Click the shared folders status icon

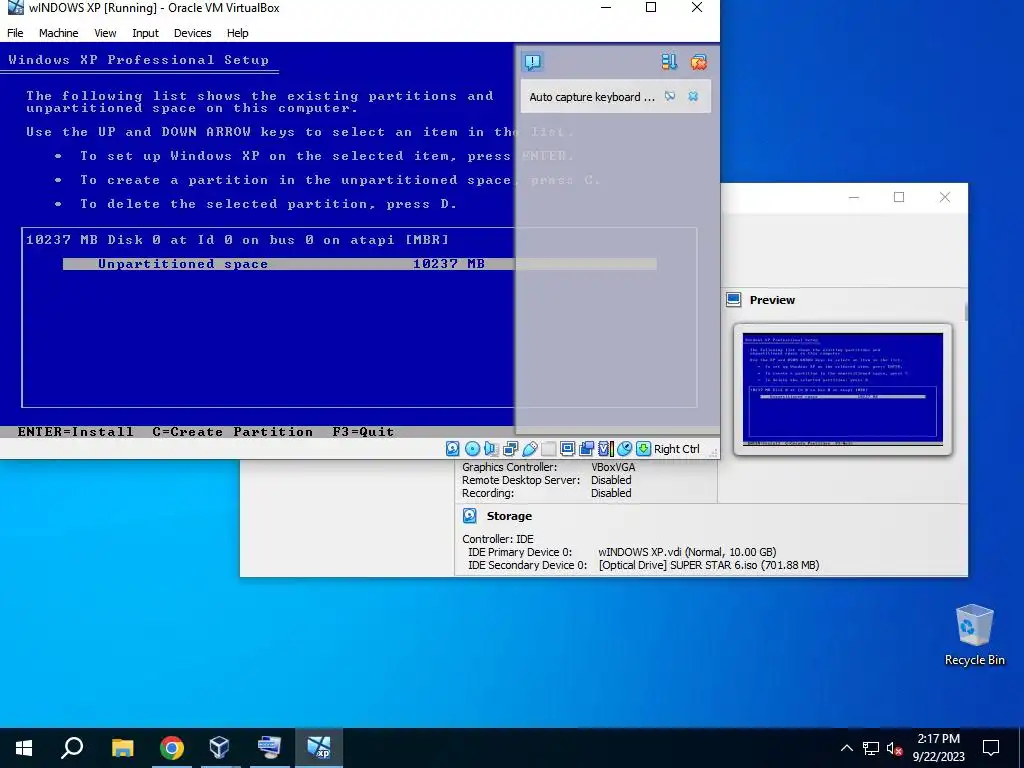[549, 449]
